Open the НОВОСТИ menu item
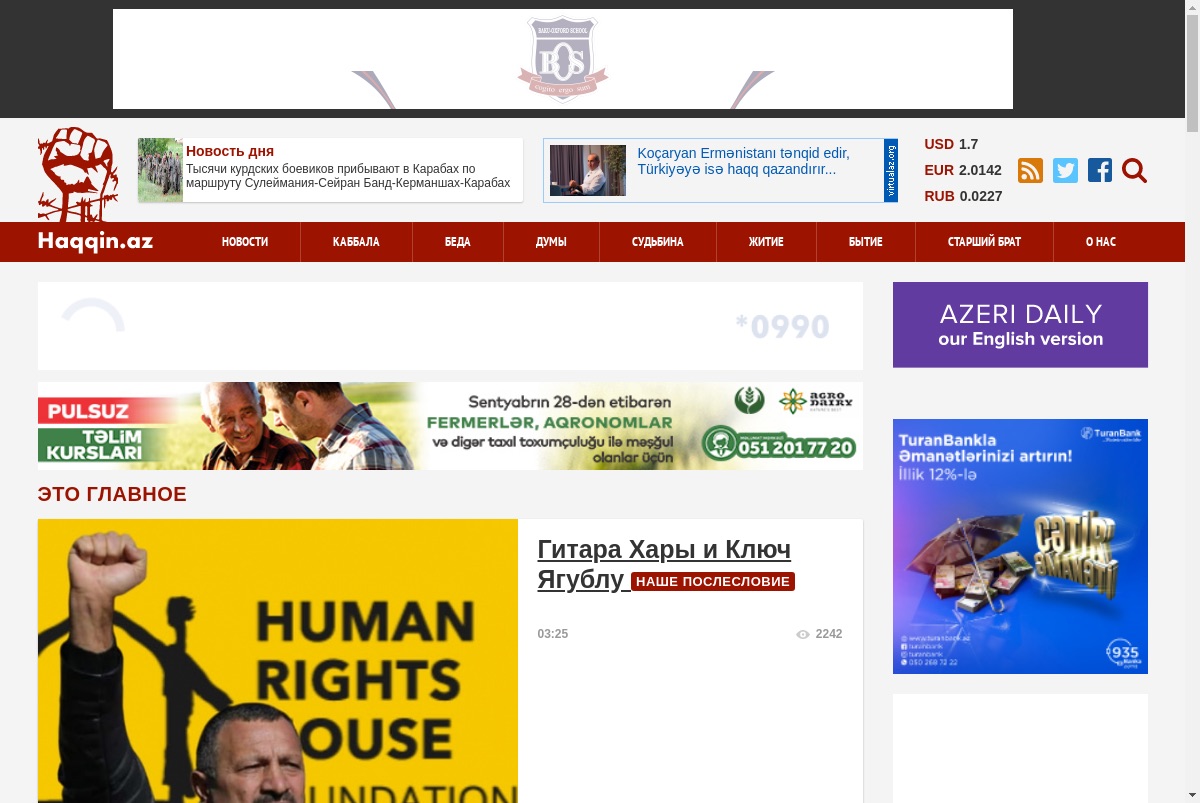The image size is (1200, 803). pos(245,242)
